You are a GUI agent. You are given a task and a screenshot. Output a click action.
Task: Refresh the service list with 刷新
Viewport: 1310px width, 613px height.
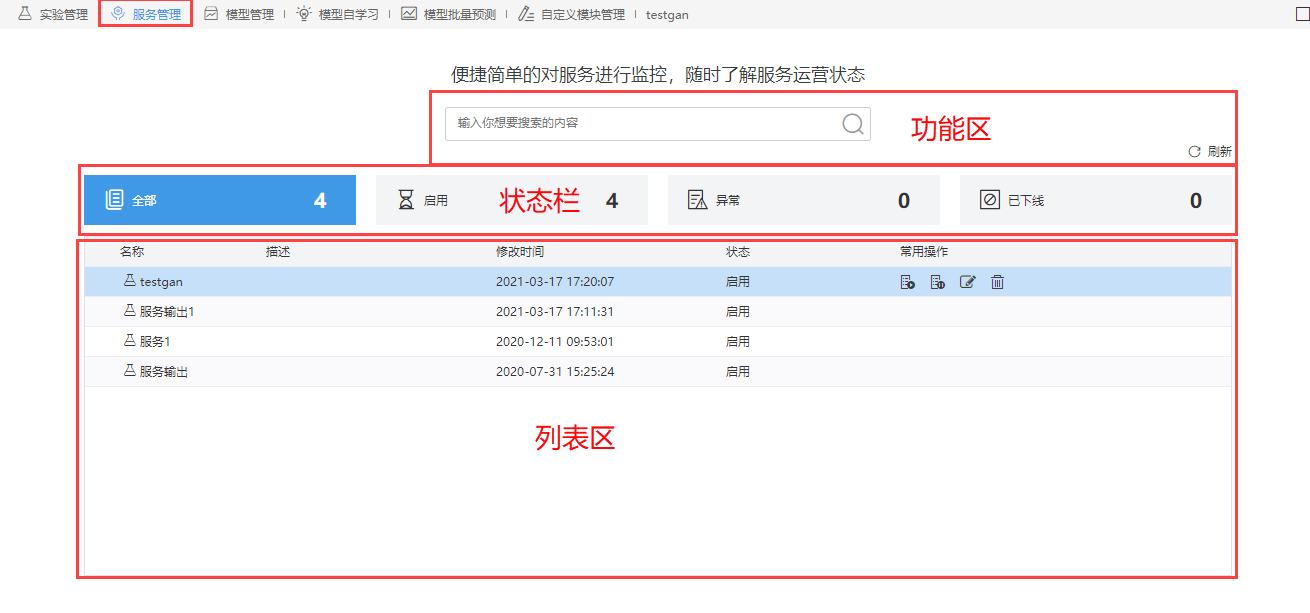[x=1210, y=152]
